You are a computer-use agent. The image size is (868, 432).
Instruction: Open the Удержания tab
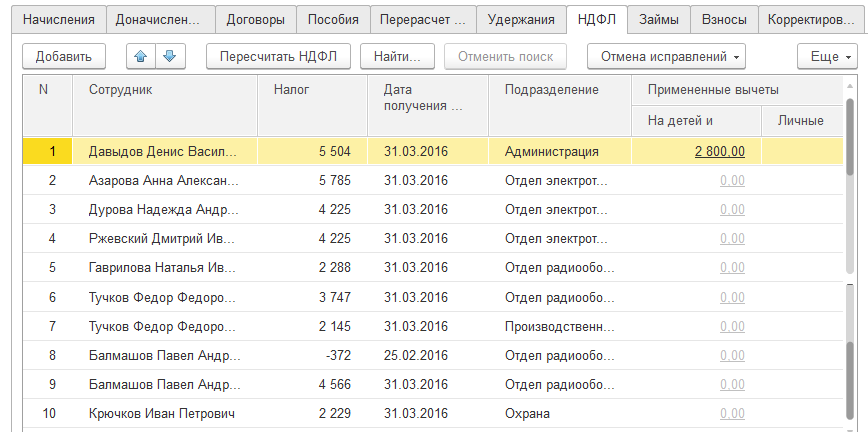tap(522, 19)
